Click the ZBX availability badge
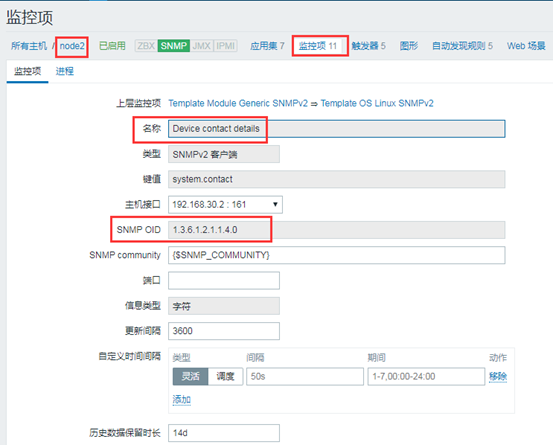 [146, 46]
